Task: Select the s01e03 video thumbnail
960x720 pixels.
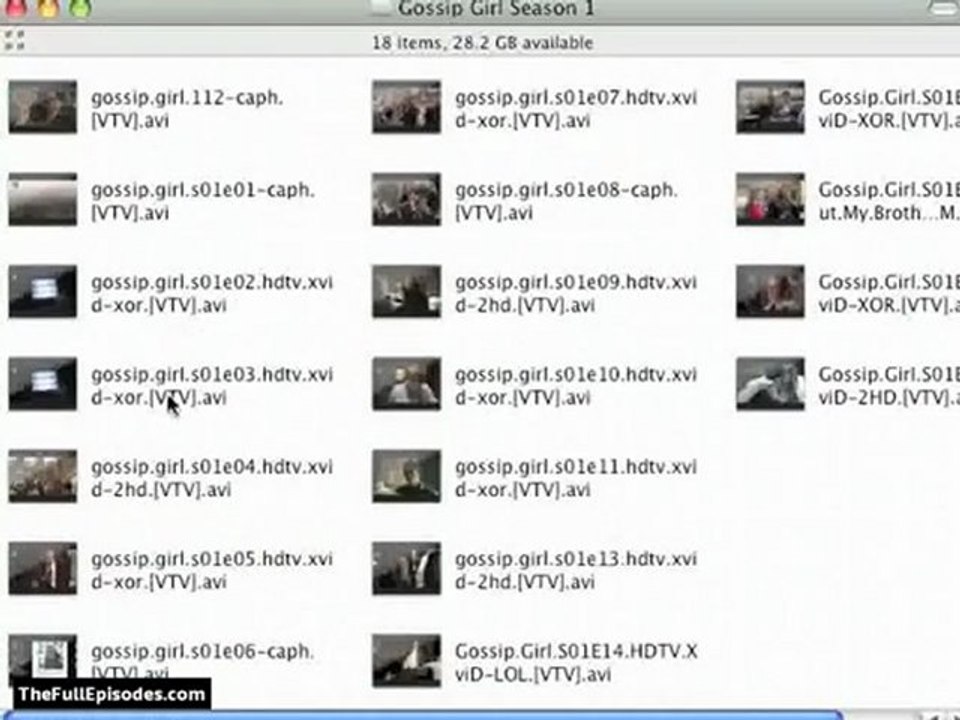Action: click(x=43, y=384)
